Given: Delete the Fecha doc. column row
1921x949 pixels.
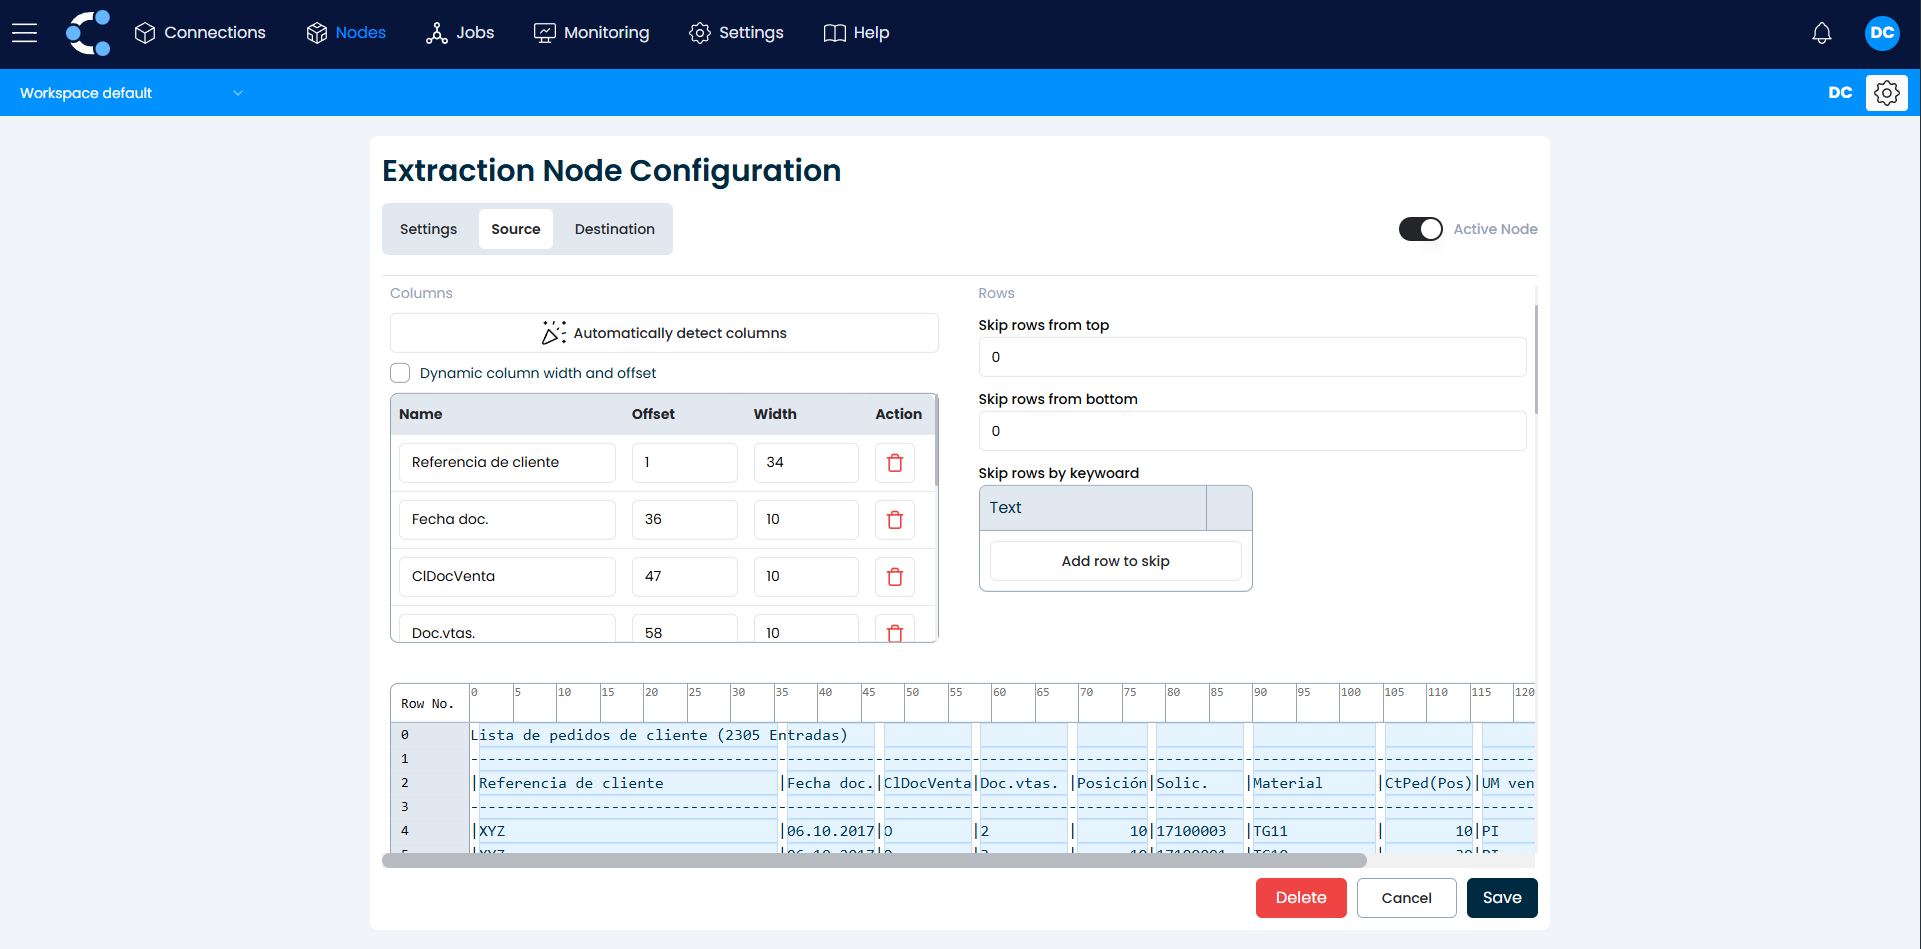Looking at the screenshot, I should click(894, 520).
